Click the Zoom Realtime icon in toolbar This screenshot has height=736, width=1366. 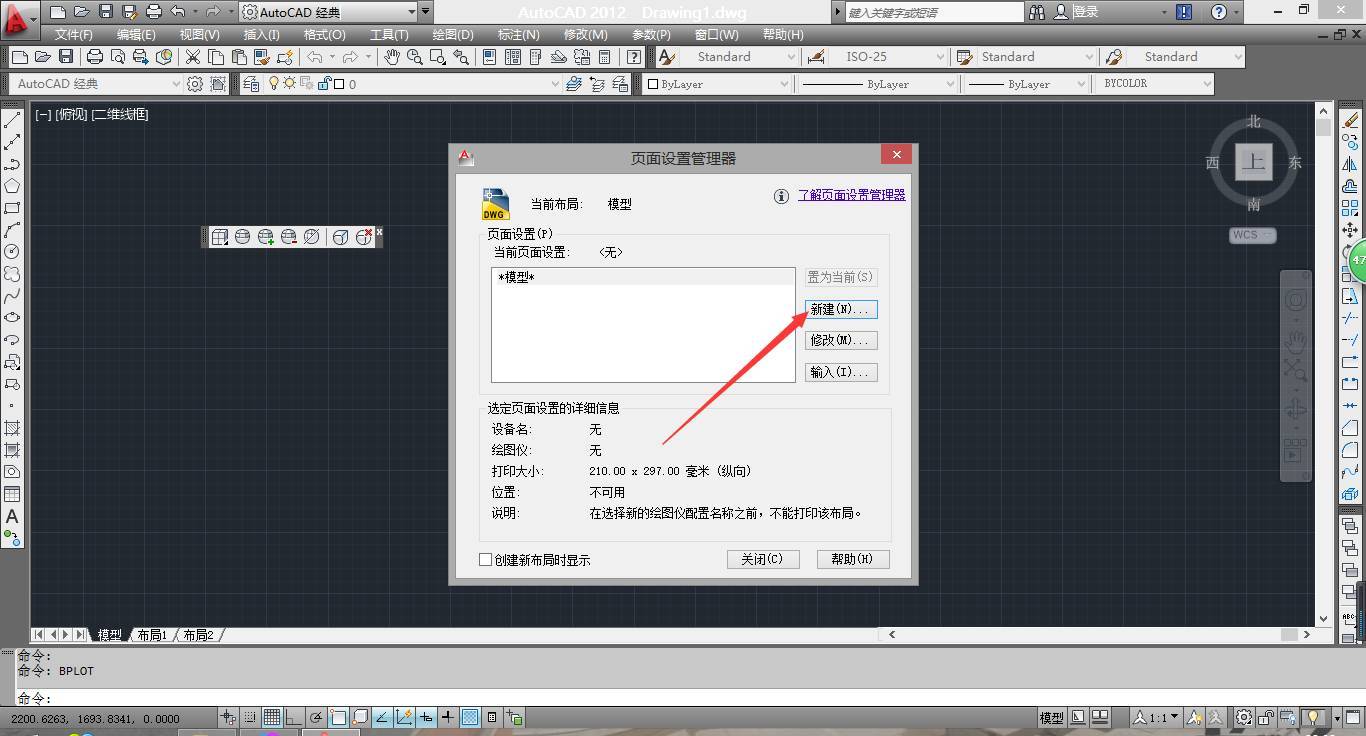pos(414,57)
